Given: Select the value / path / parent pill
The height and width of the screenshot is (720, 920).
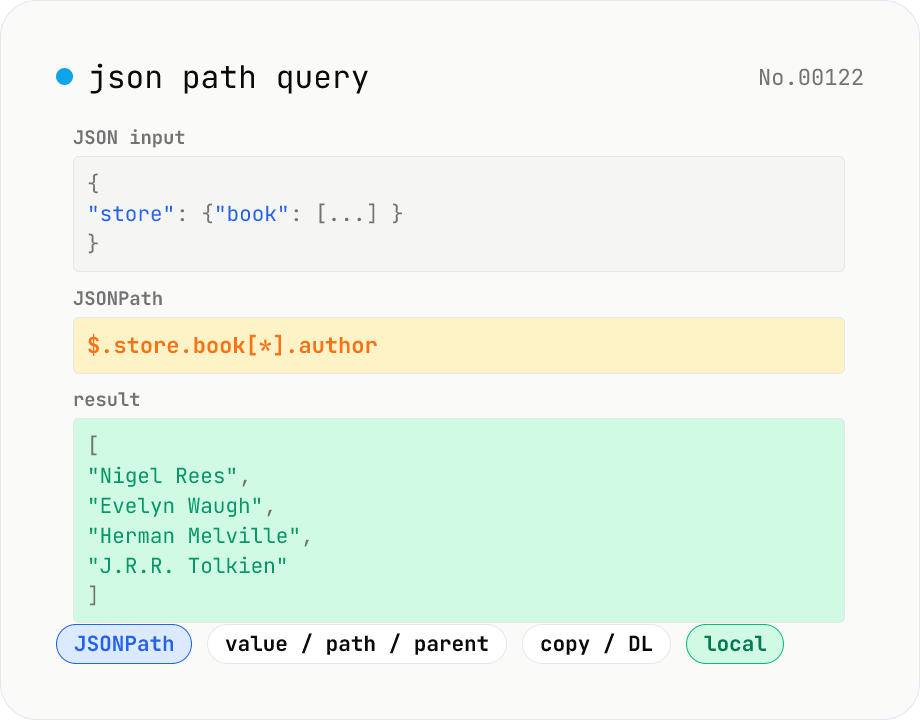Looking at the screenshot, I should point(357,644).
